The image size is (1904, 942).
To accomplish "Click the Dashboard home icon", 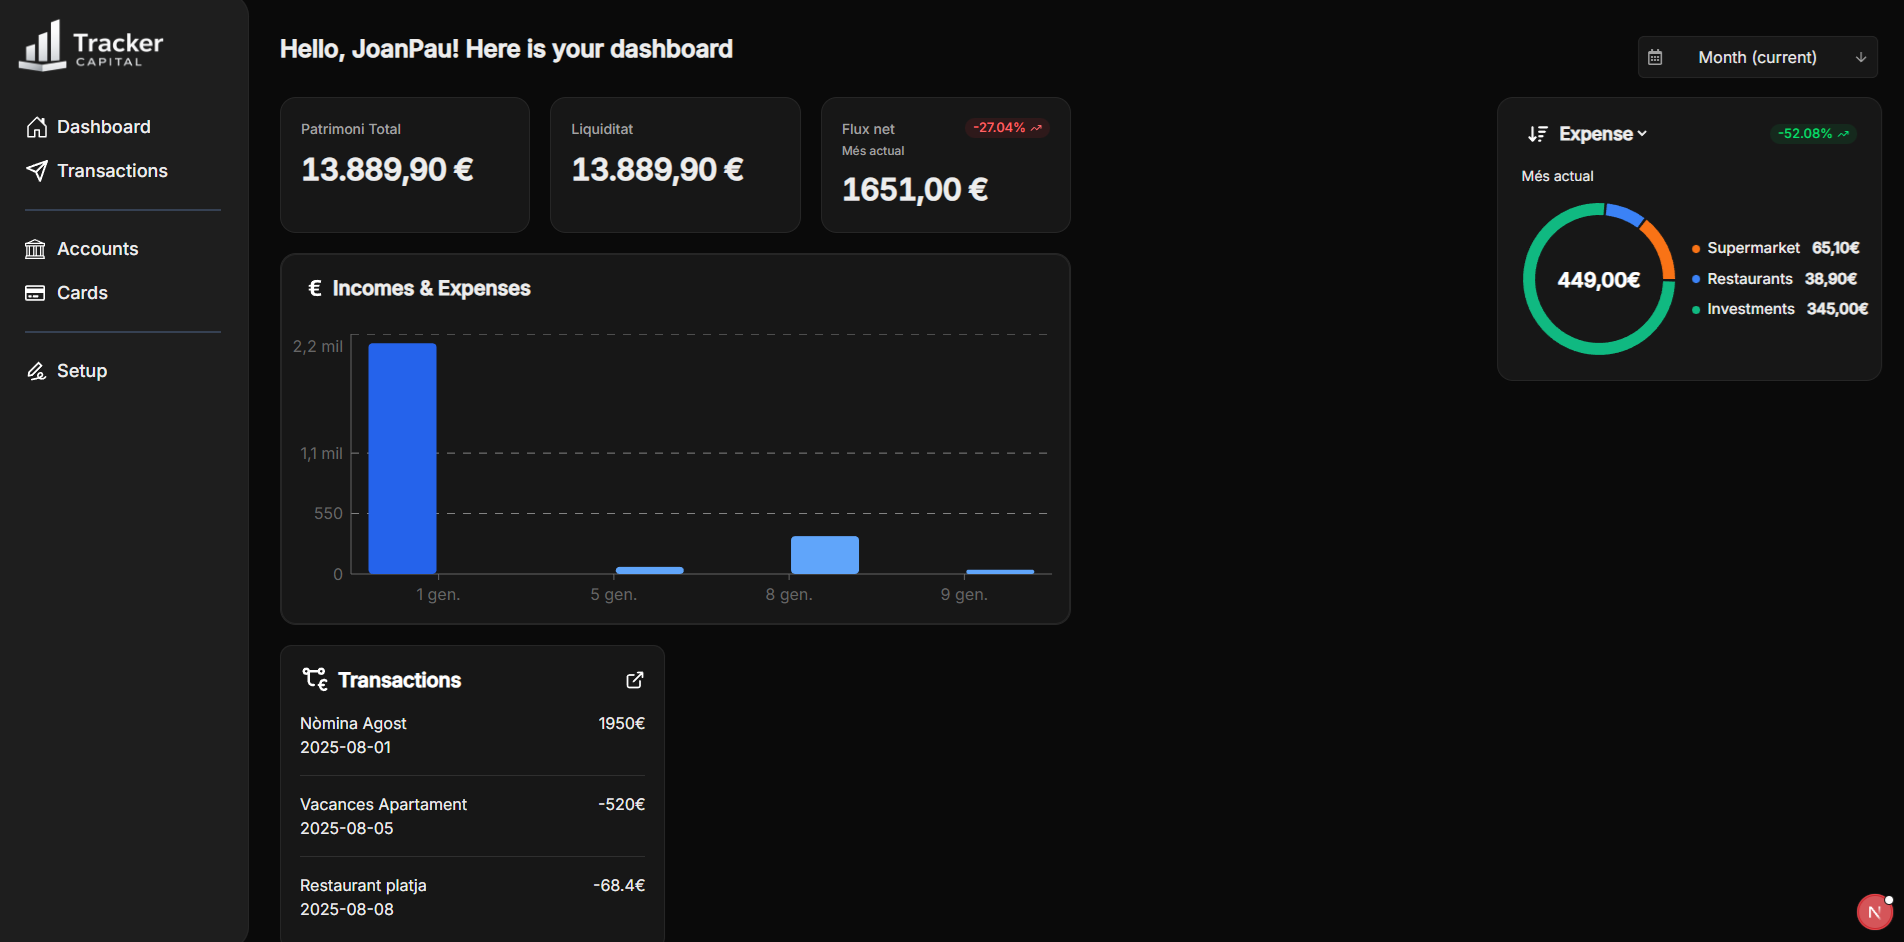I will click(x=37, y=127).
